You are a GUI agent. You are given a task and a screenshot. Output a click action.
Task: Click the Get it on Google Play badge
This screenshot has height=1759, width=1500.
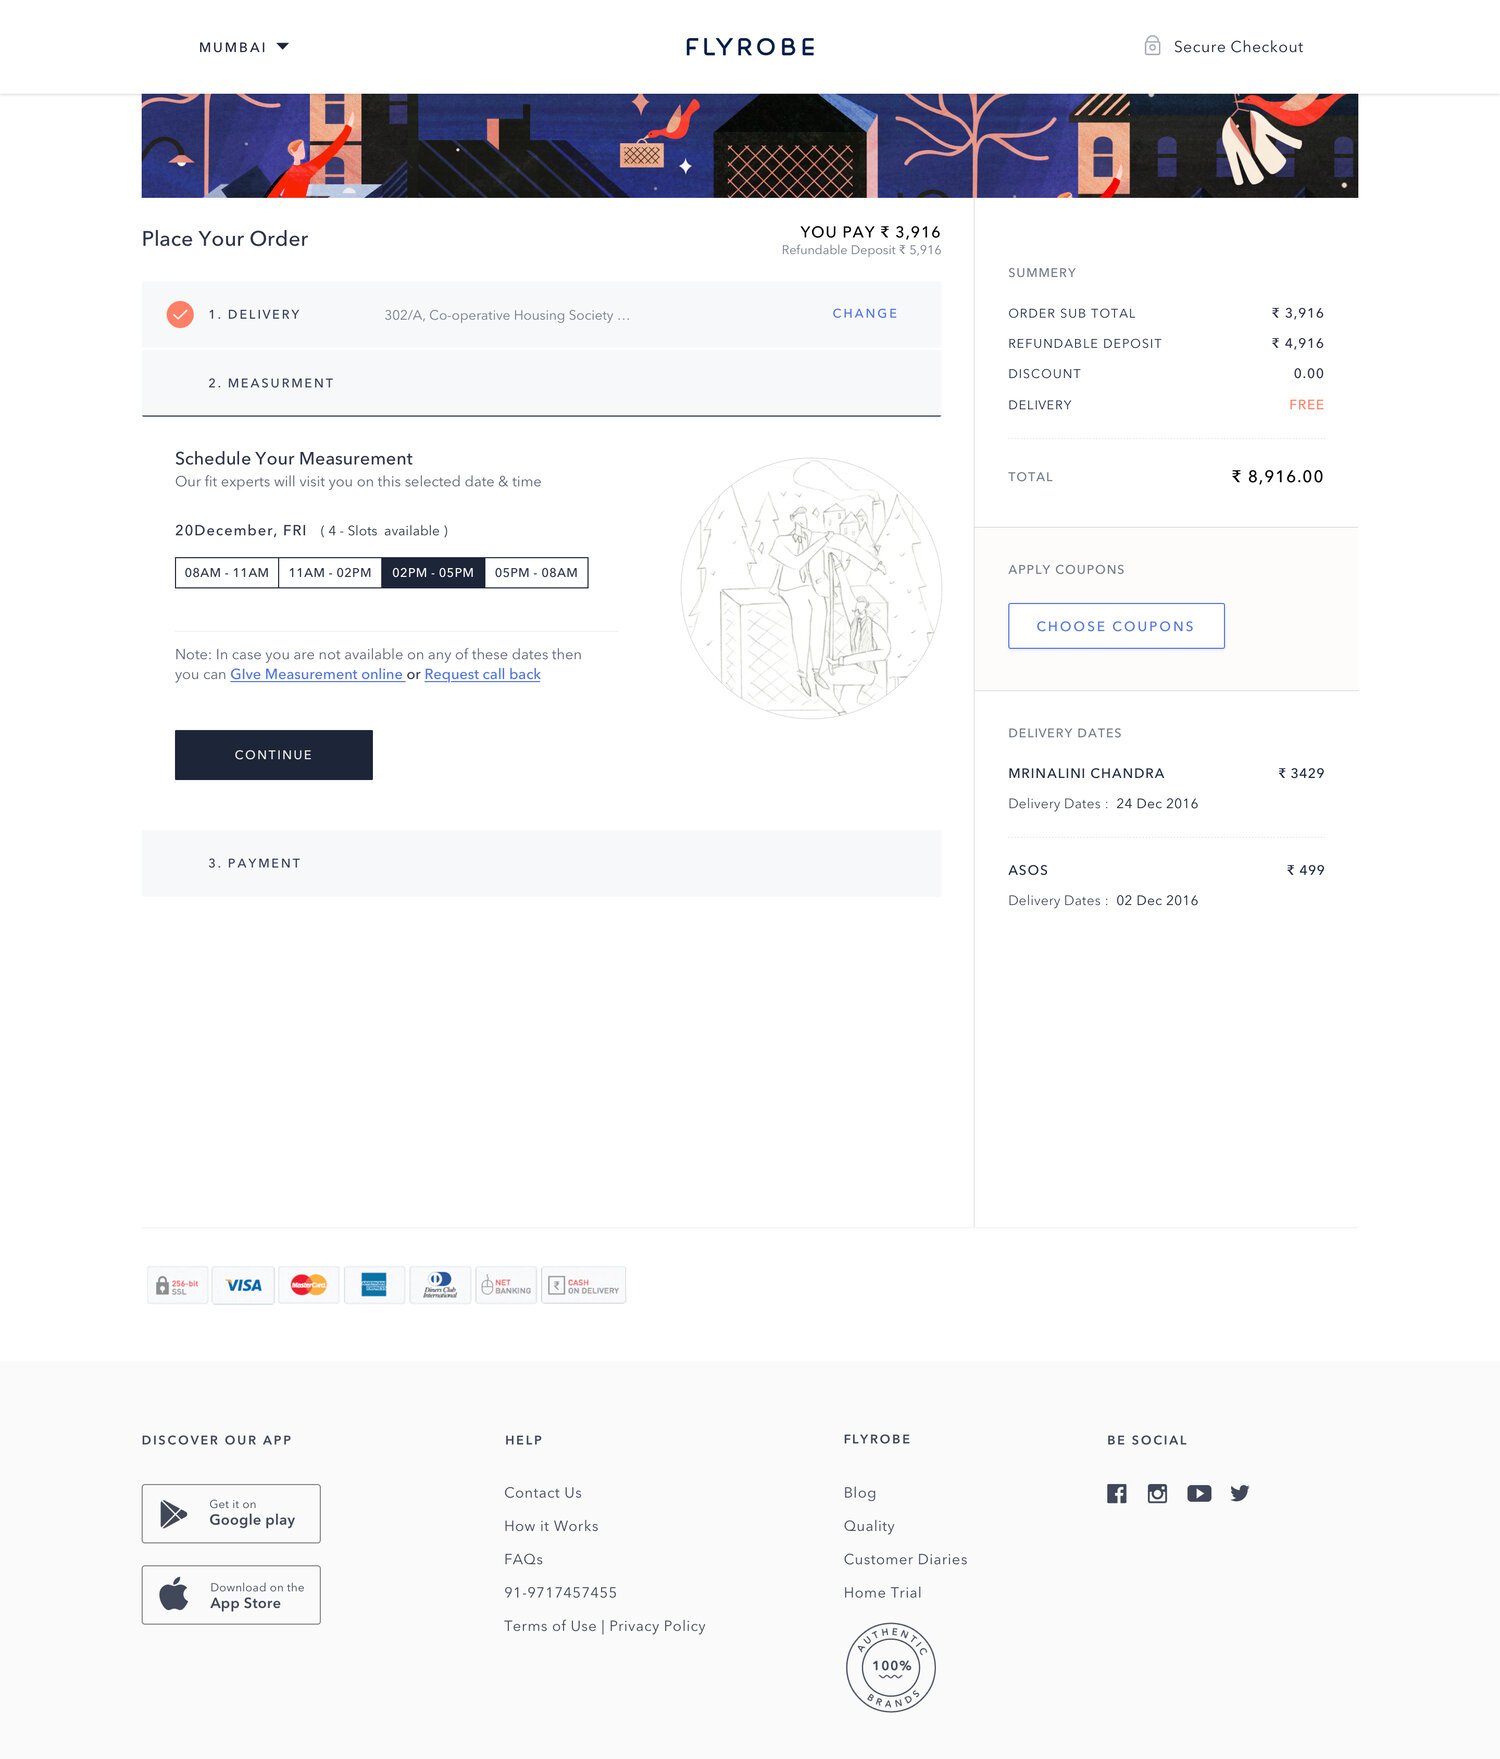(x=231, y=1513)
